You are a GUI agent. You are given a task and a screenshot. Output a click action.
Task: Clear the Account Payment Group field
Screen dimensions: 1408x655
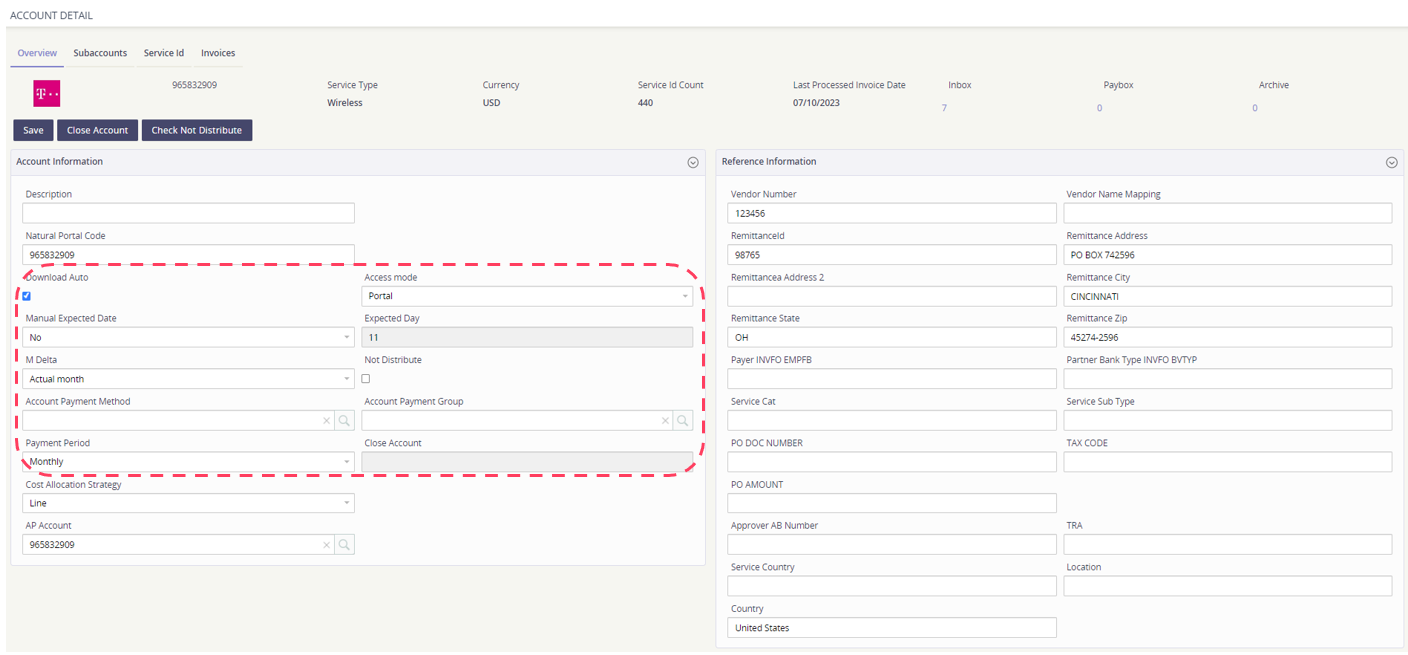click(665, 421)
